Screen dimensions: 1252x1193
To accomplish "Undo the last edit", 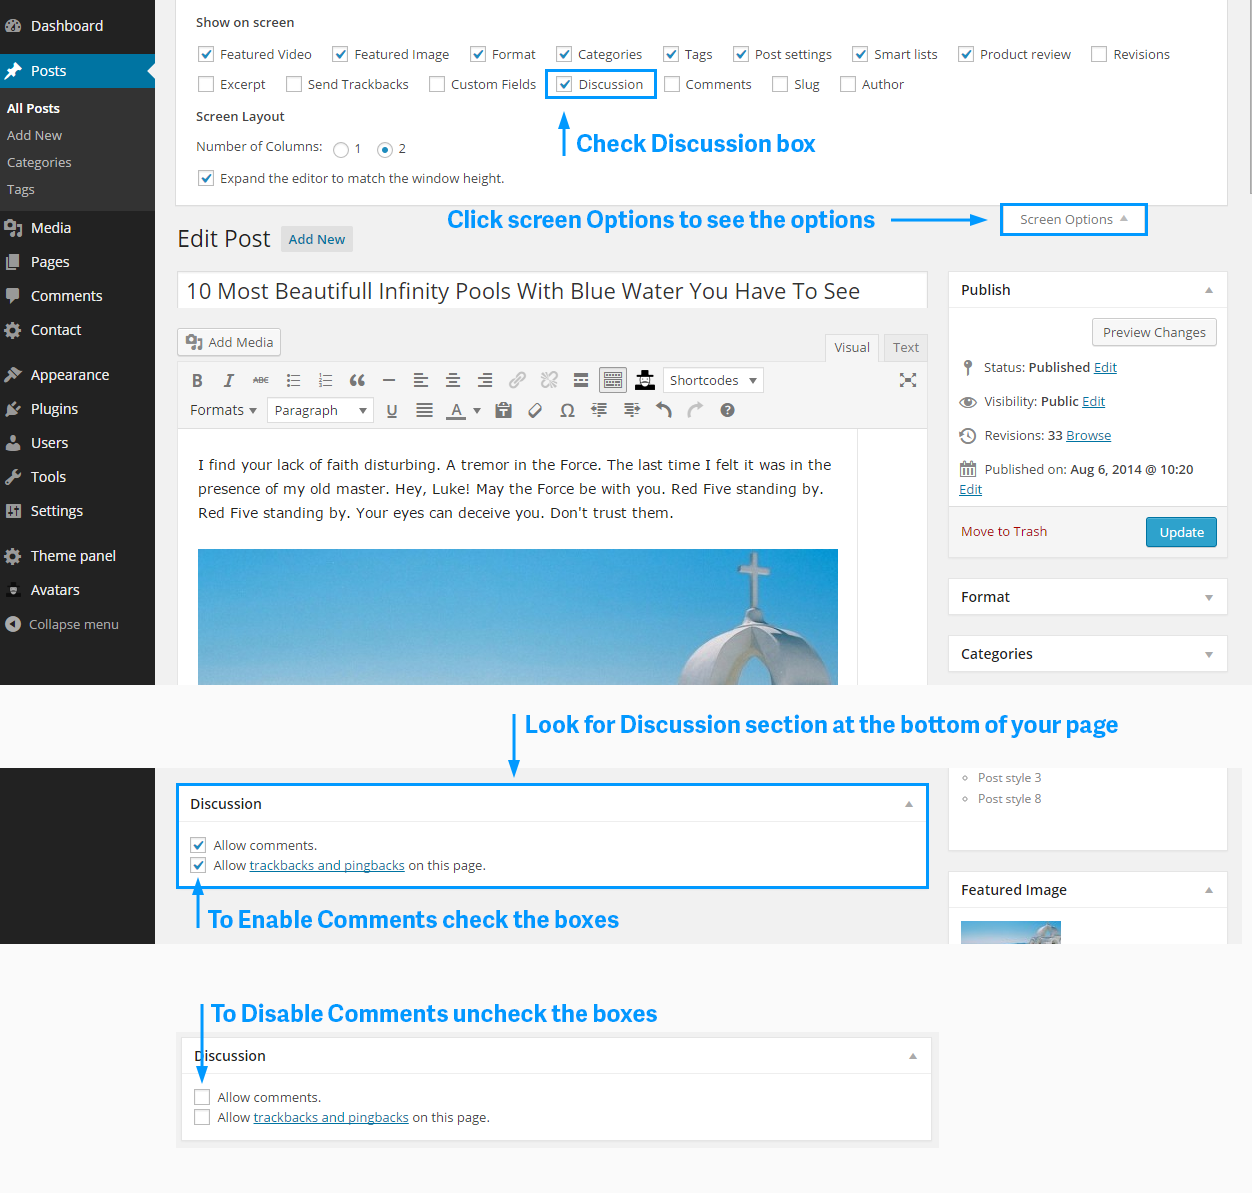I will 663,410.
